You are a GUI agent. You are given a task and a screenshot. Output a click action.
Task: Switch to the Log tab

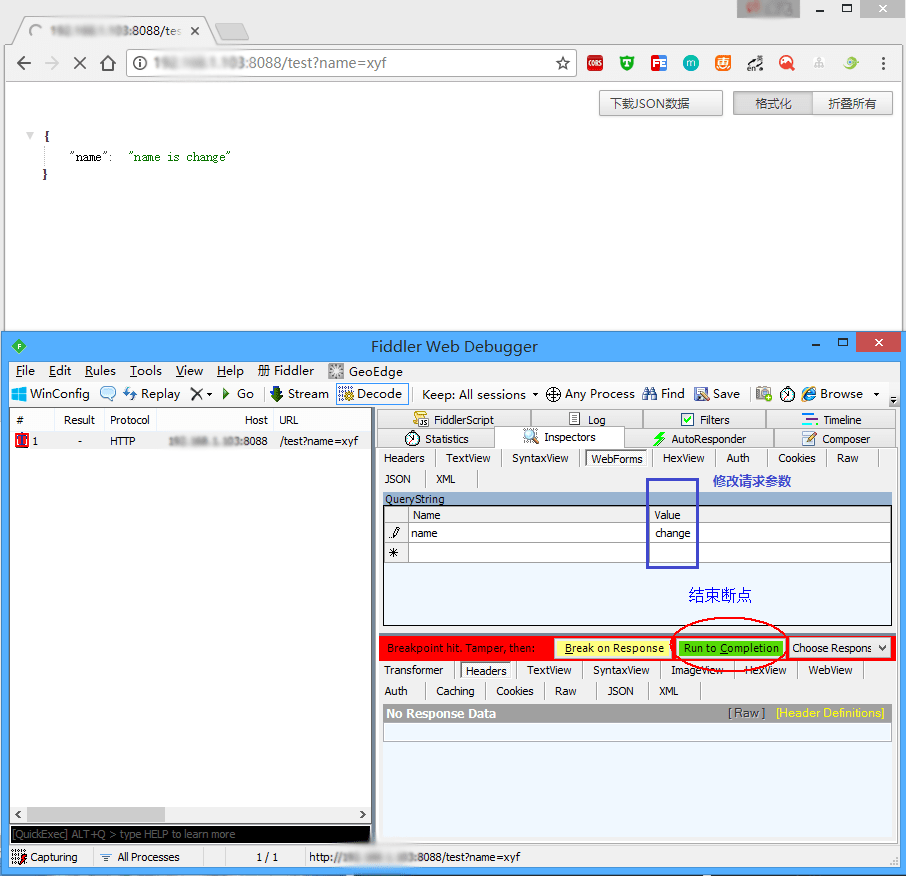587,420
